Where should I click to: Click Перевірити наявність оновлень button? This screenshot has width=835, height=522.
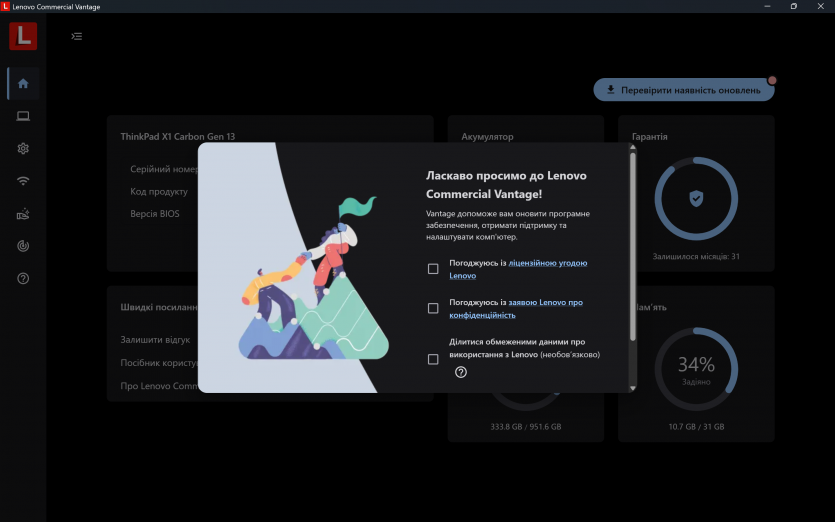tap(684, 90)
